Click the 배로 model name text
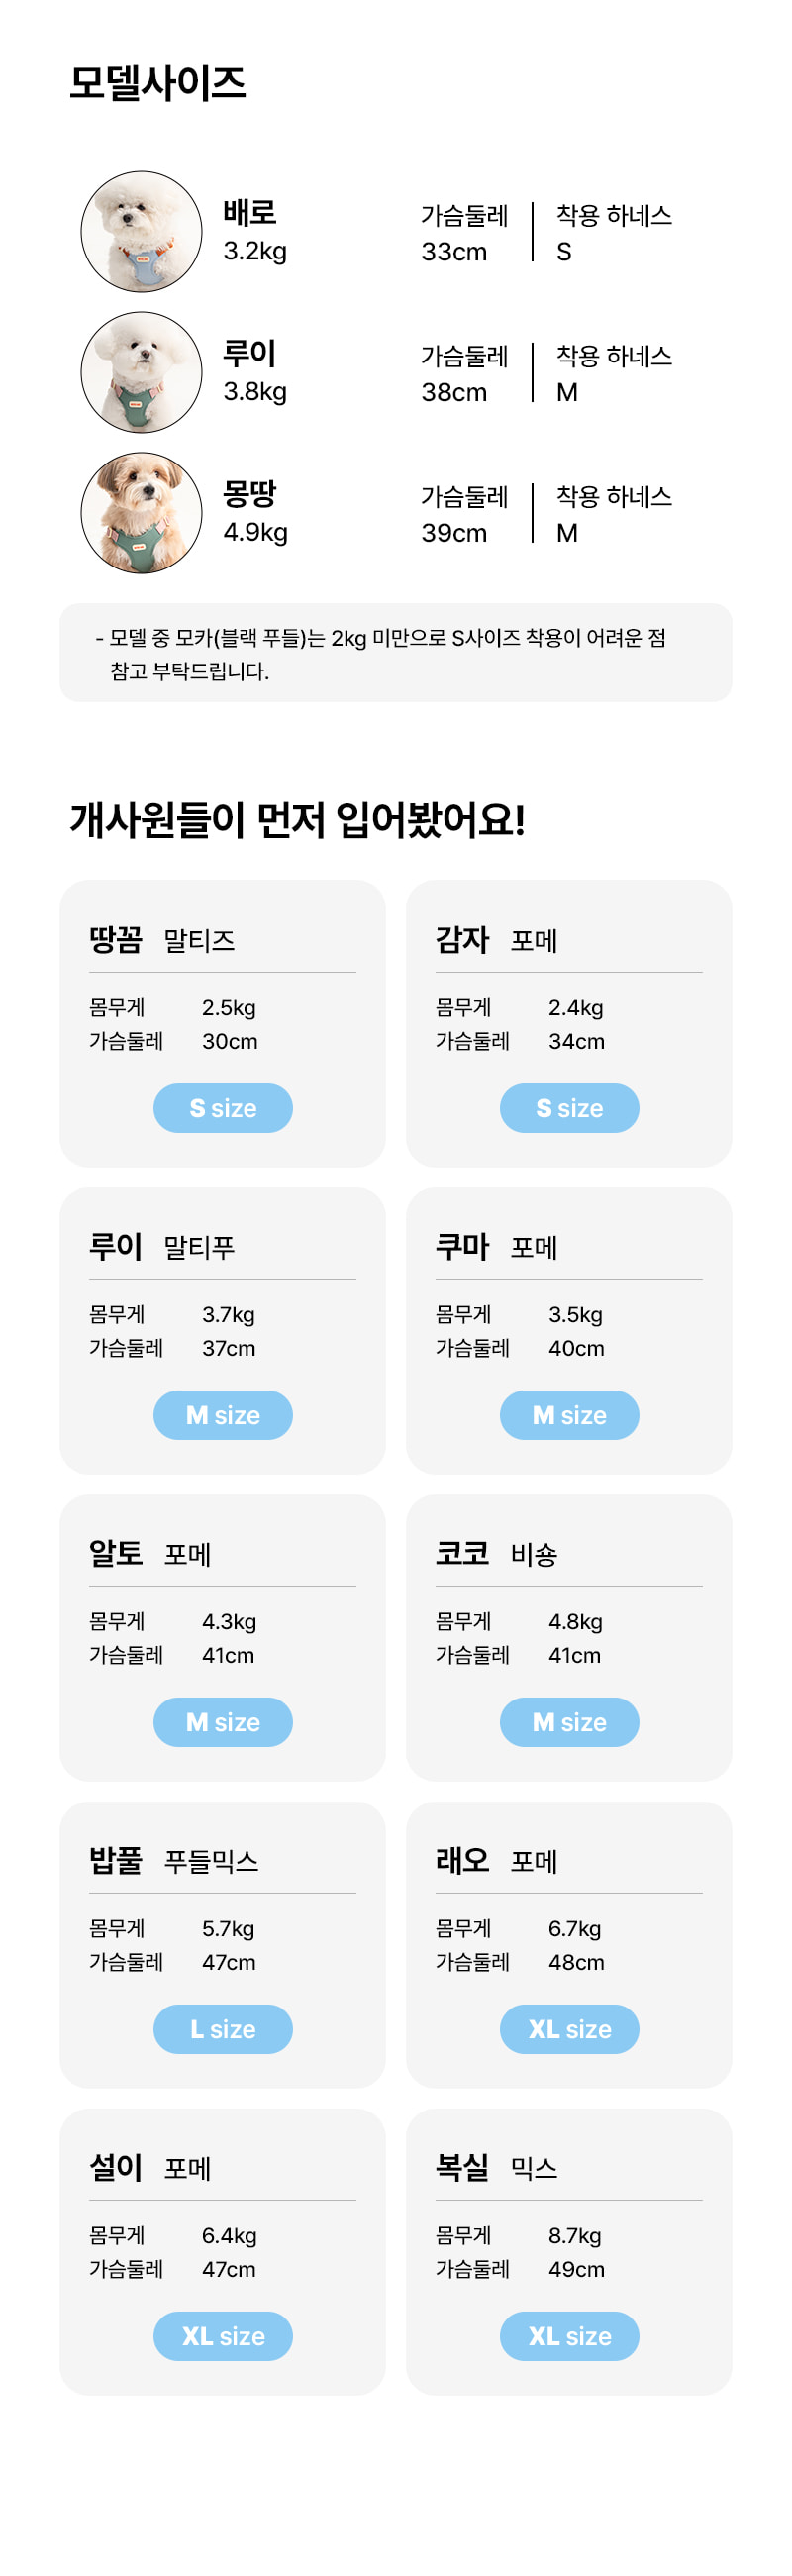 [249, 212]
